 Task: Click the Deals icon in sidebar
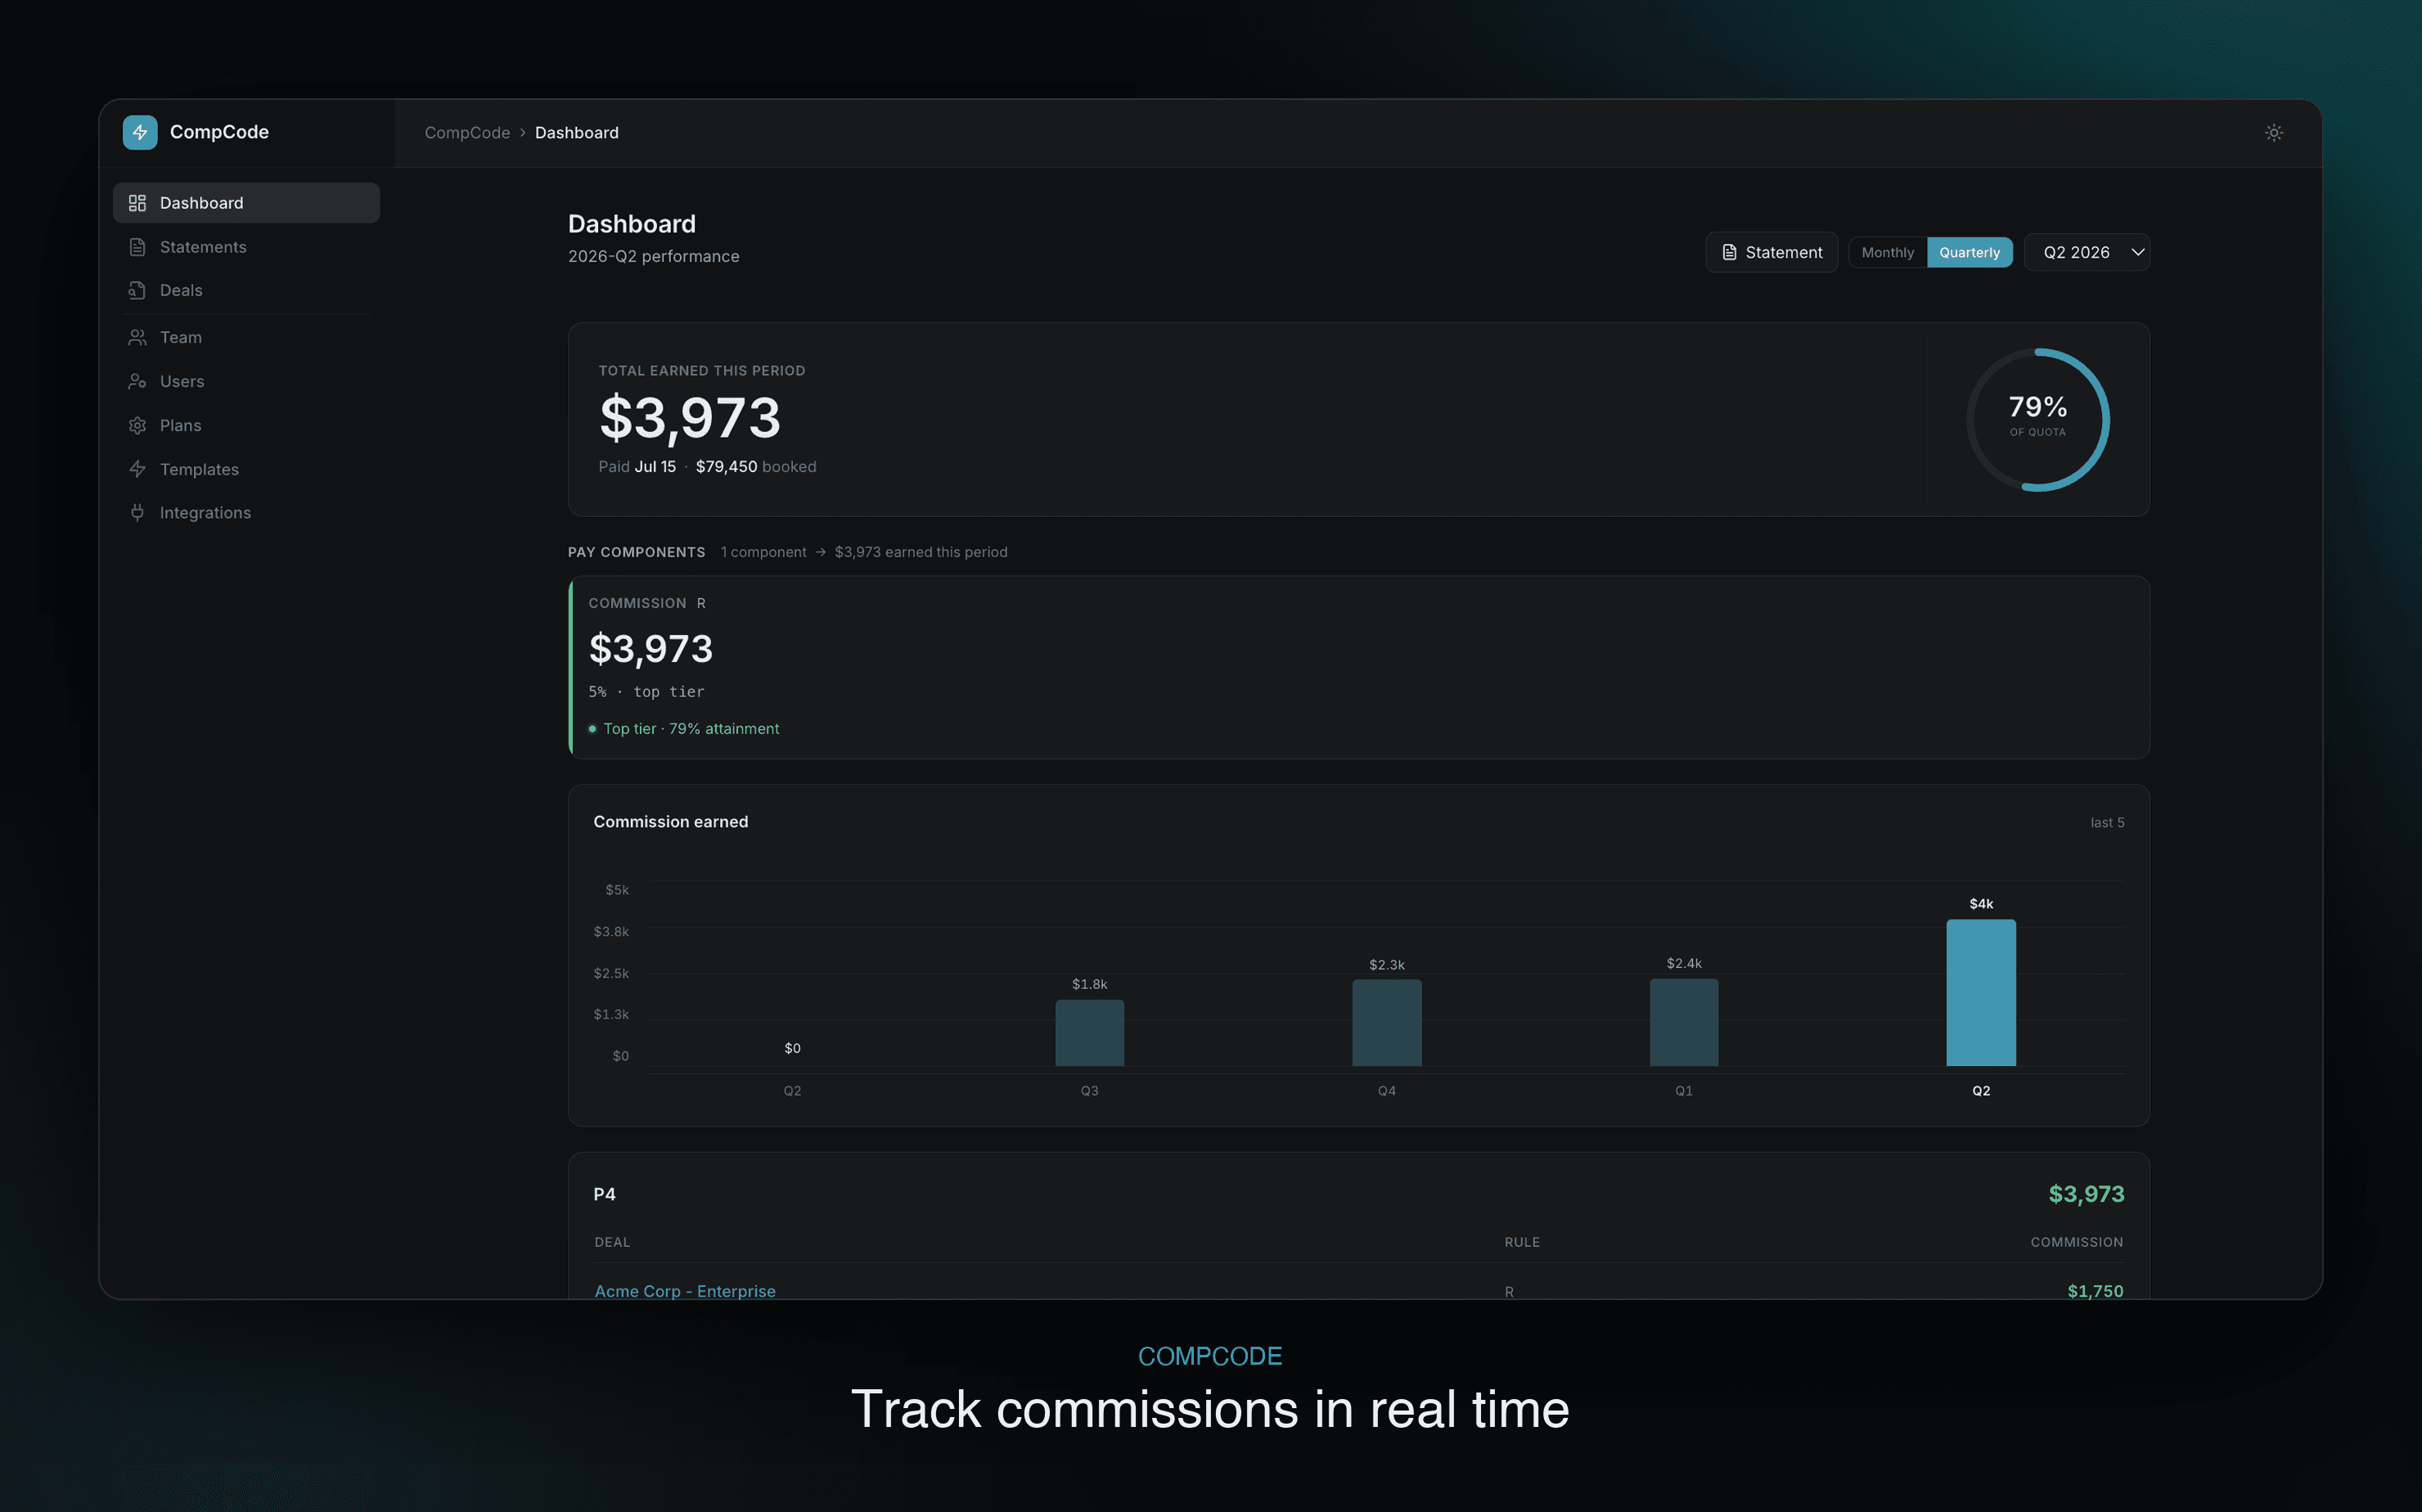[x=137, y=290]
